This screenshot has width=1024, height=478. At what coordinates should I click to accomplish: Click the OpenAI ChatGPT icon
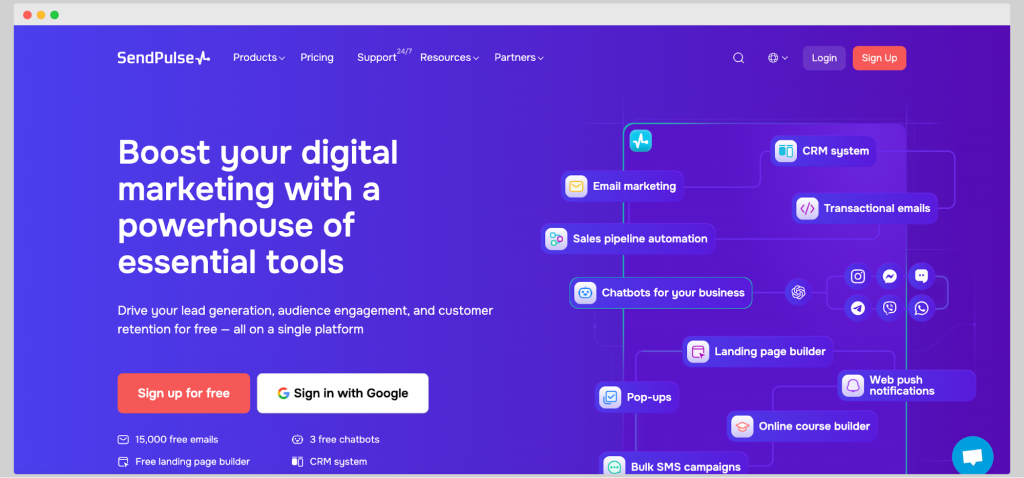pos(797,293)
